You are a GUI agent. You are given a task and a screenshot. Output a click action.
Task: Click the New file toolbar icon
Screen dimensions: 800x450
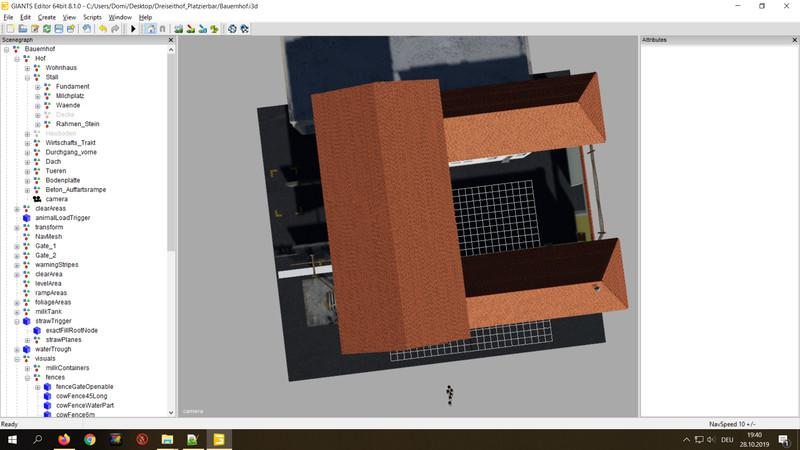point(8,29)
